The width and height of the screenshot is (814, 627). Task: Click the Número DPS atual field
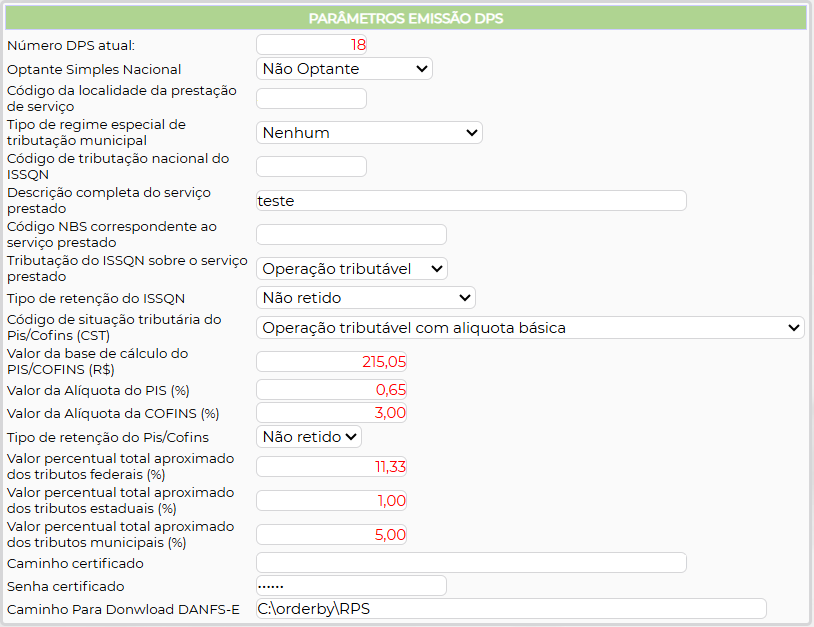pos(312,45)
